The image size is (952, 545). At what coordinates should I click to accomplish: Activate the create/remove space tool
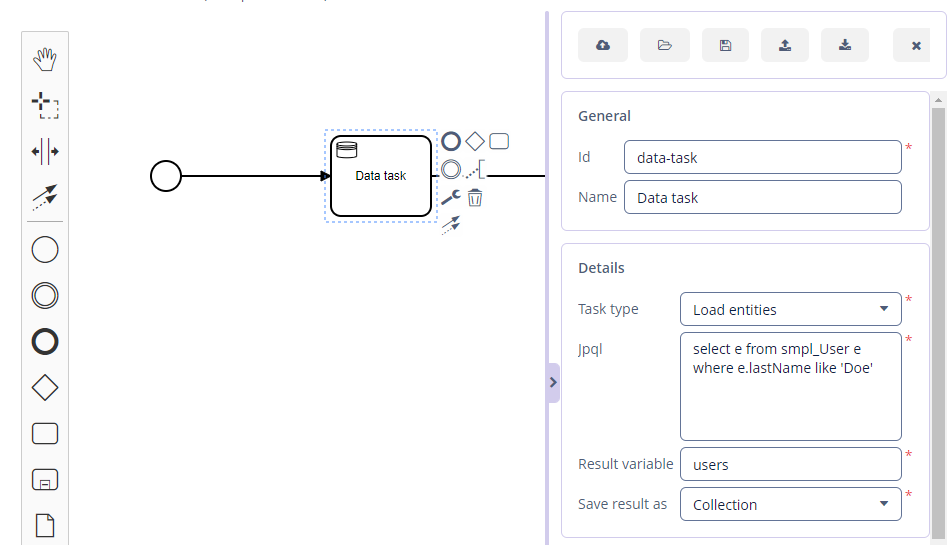tap(45, 152)
